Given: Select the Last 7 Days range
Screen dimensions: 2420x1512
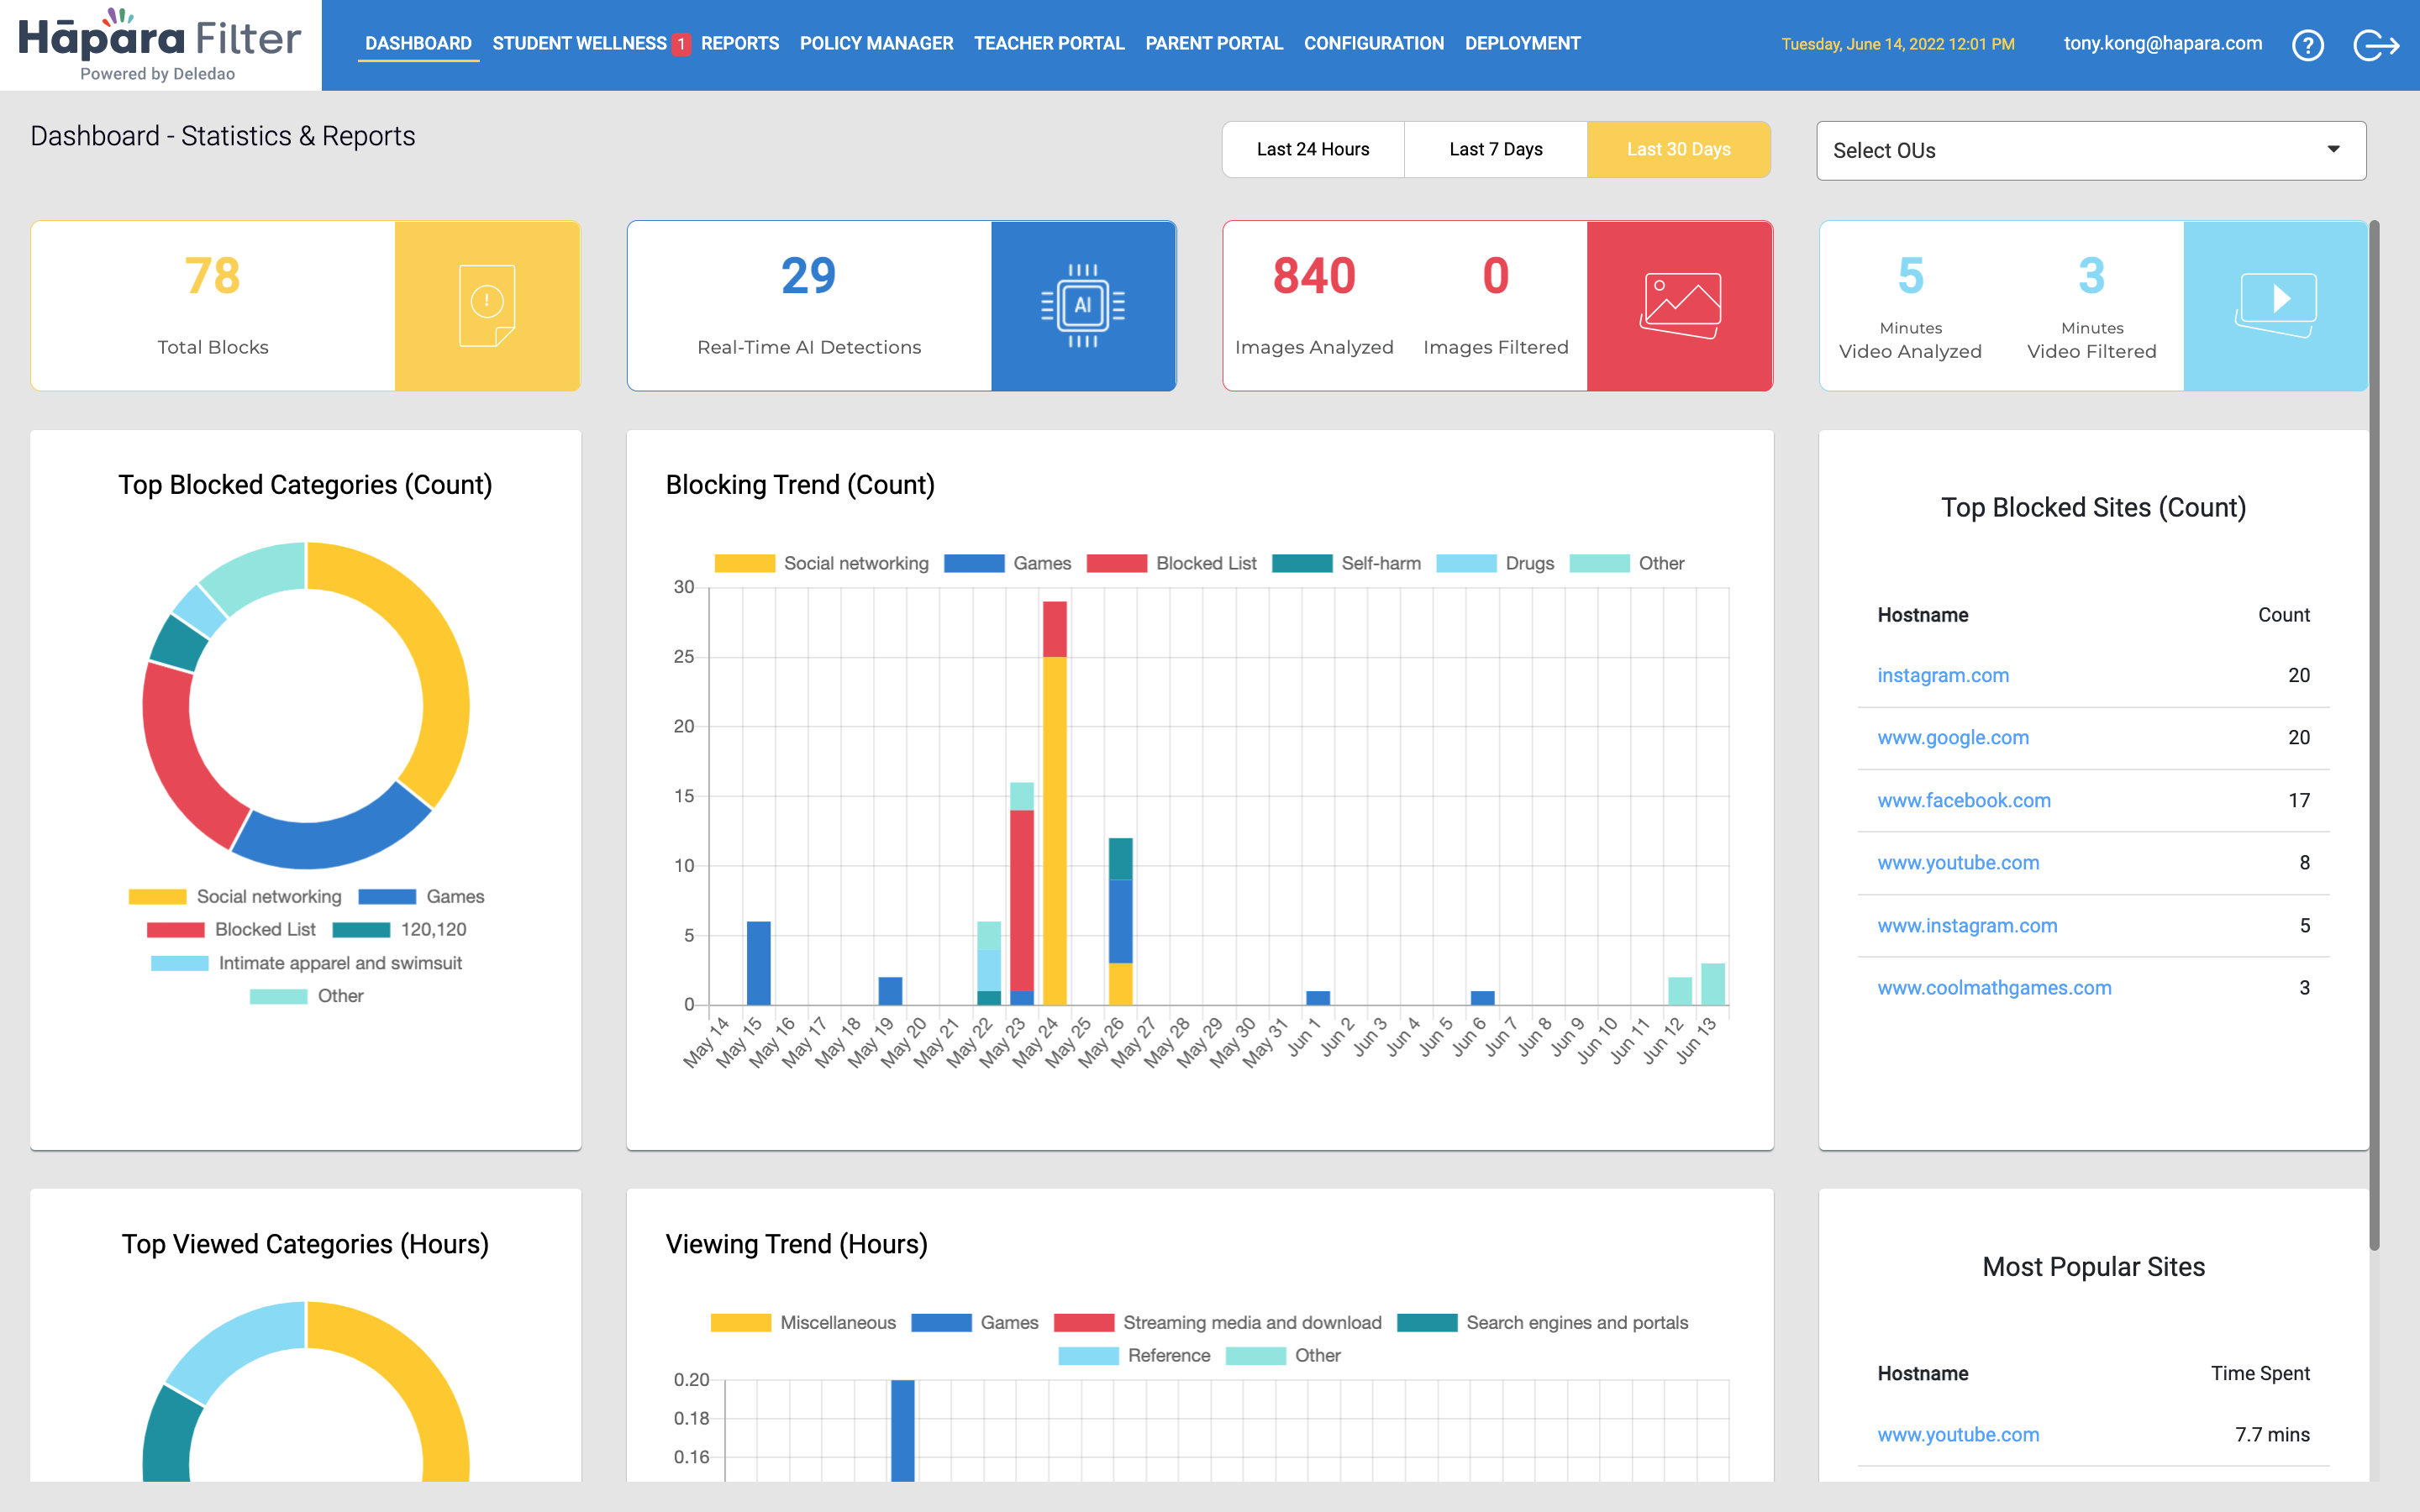Looking at the screenshot, I should [1496, 150].
